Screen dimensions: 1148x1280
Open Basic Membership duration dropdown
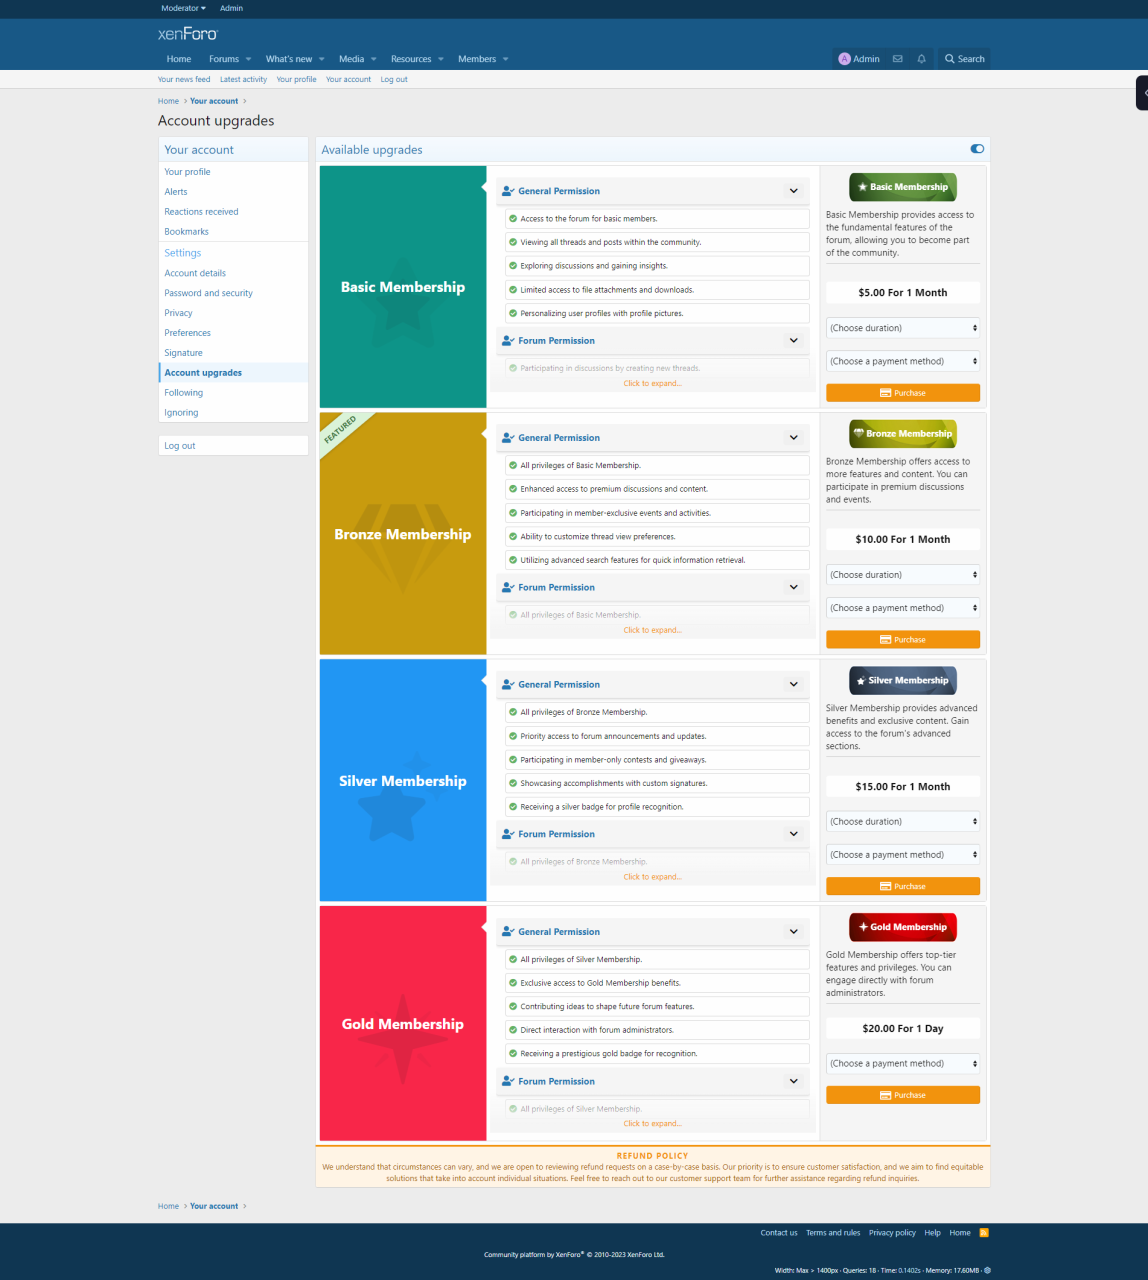(x=902, y=328)
